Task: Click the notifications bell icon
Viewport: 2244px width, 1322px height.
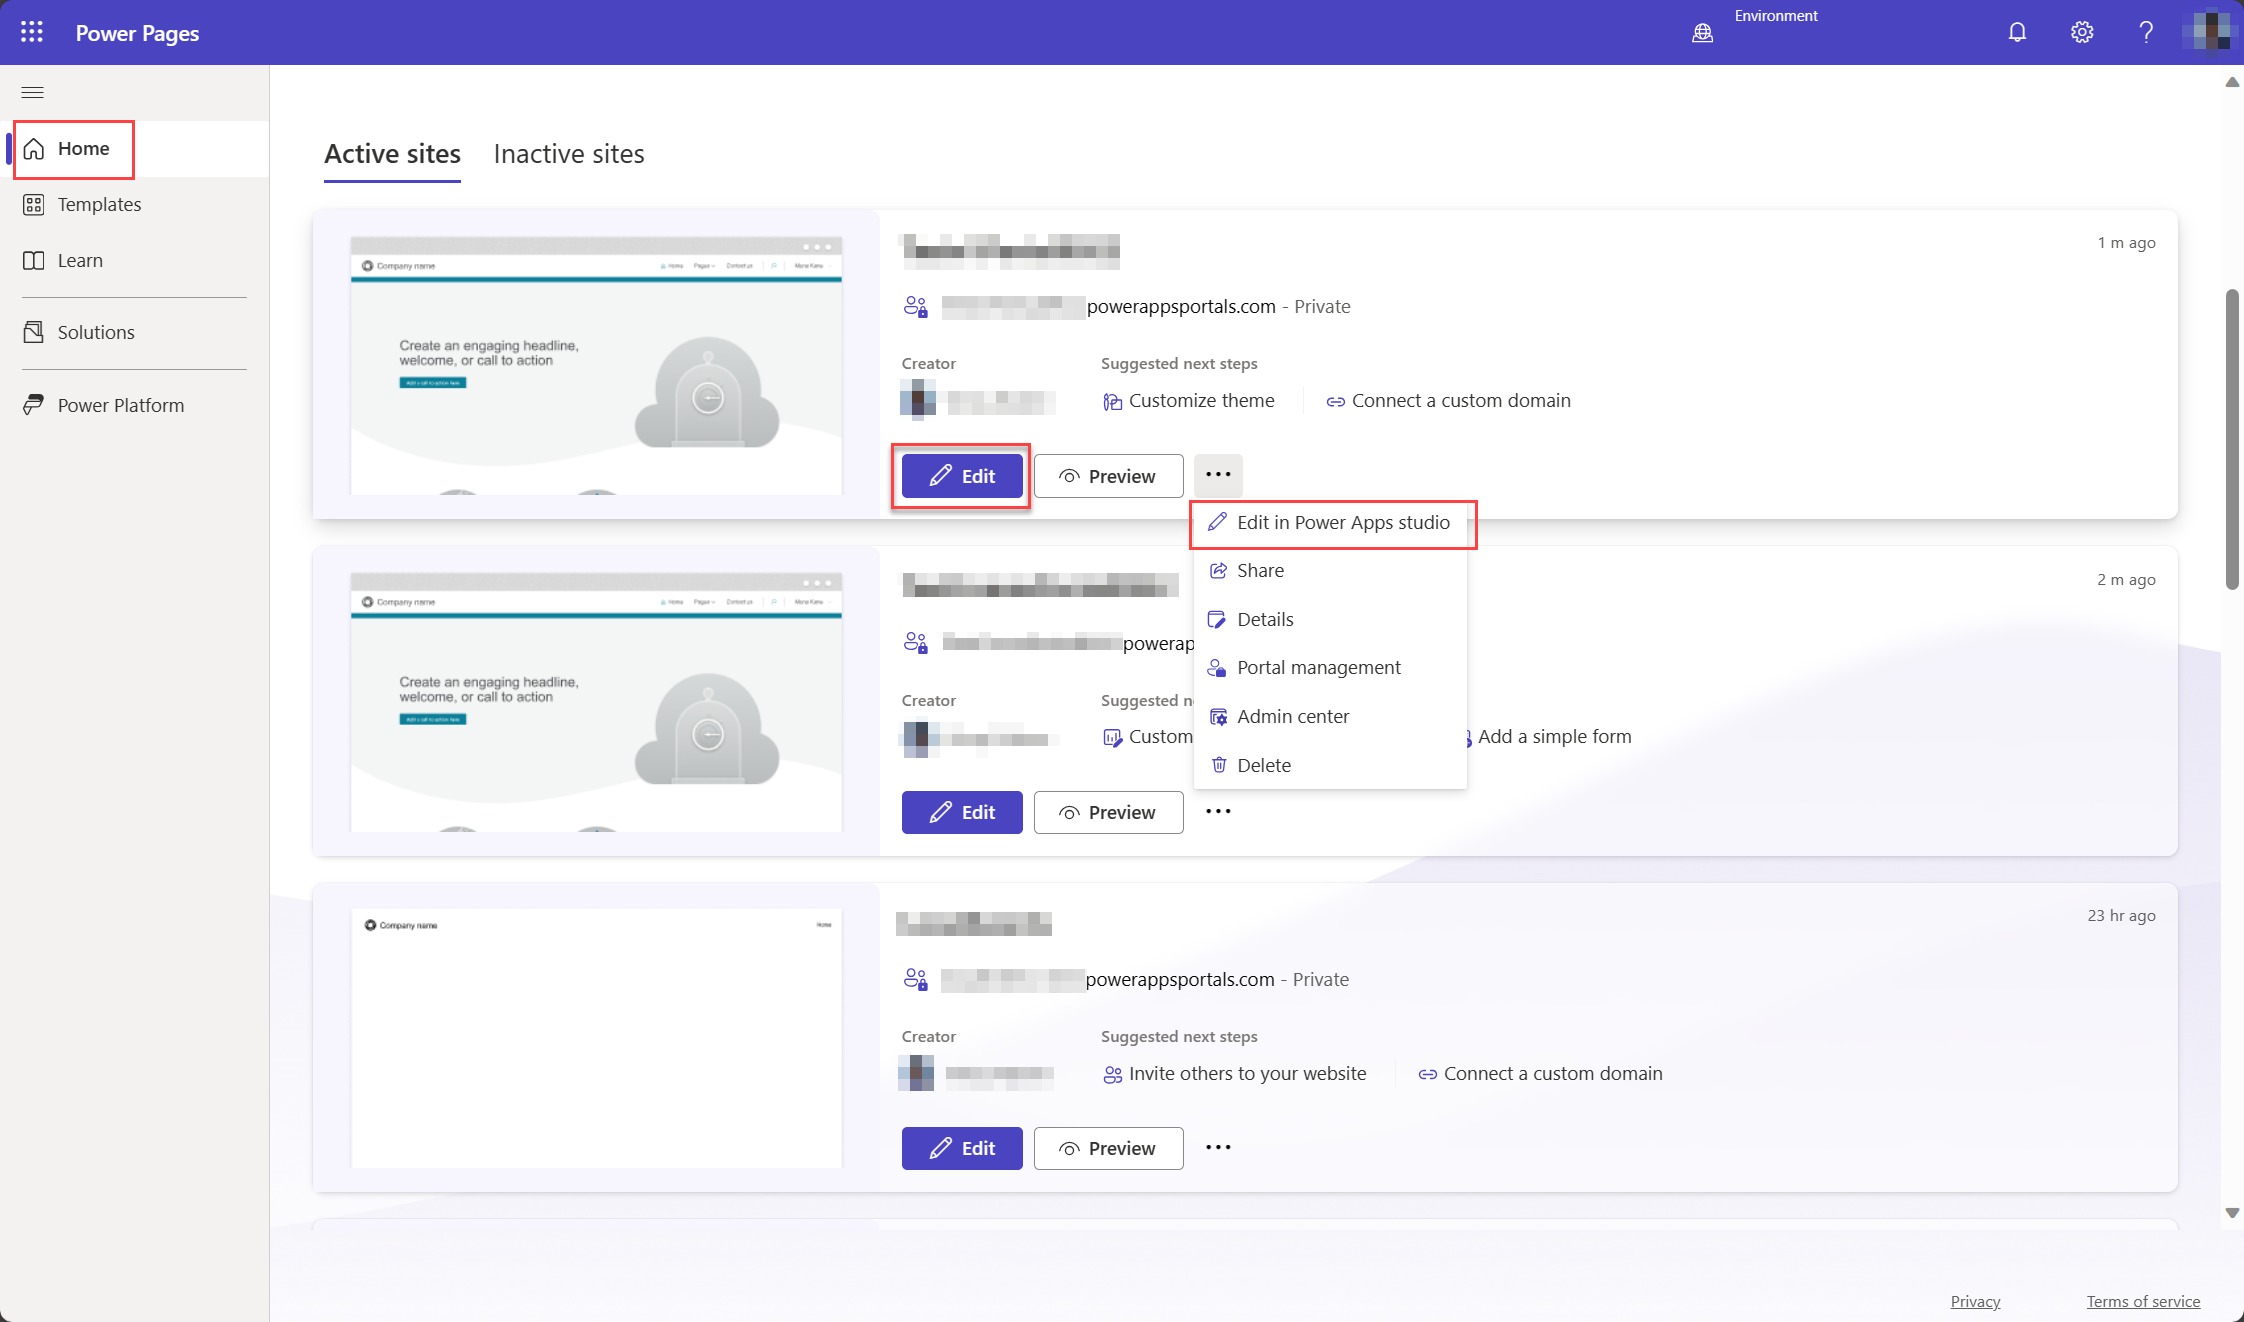Action: [2016, 31]
